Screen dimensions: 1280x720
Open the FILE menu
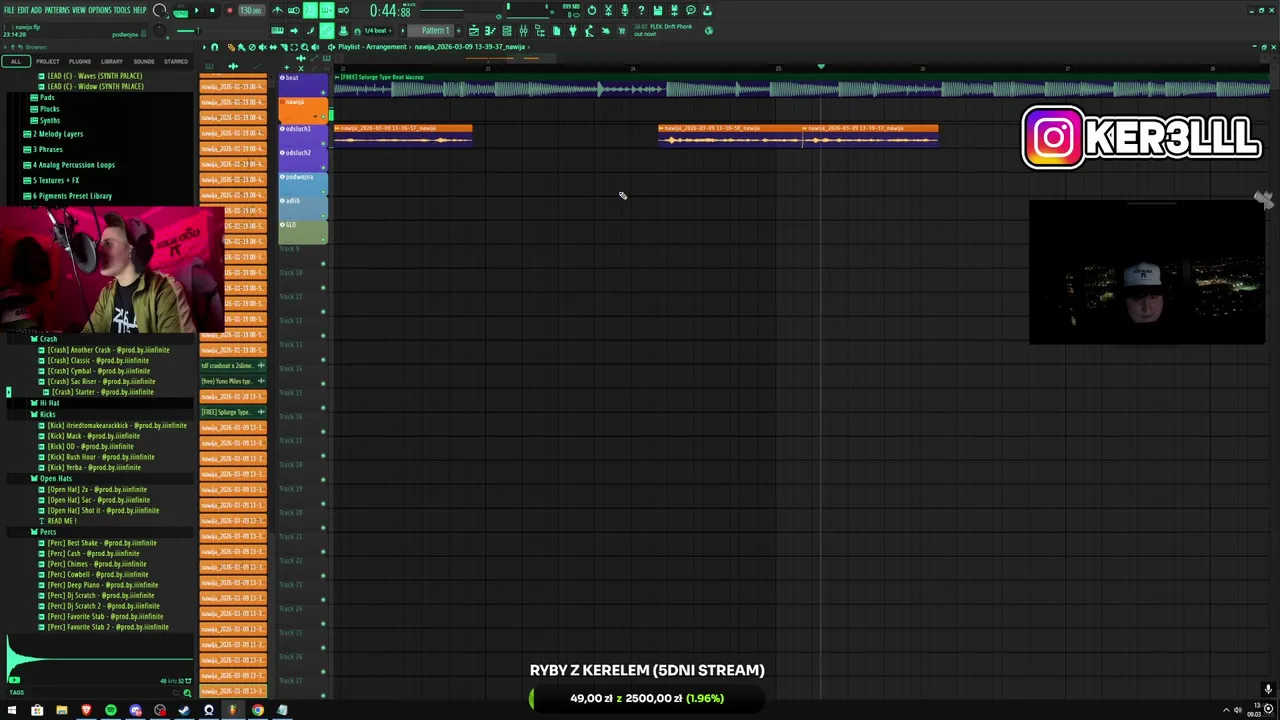pyautogui.click(x=9, y=10)
